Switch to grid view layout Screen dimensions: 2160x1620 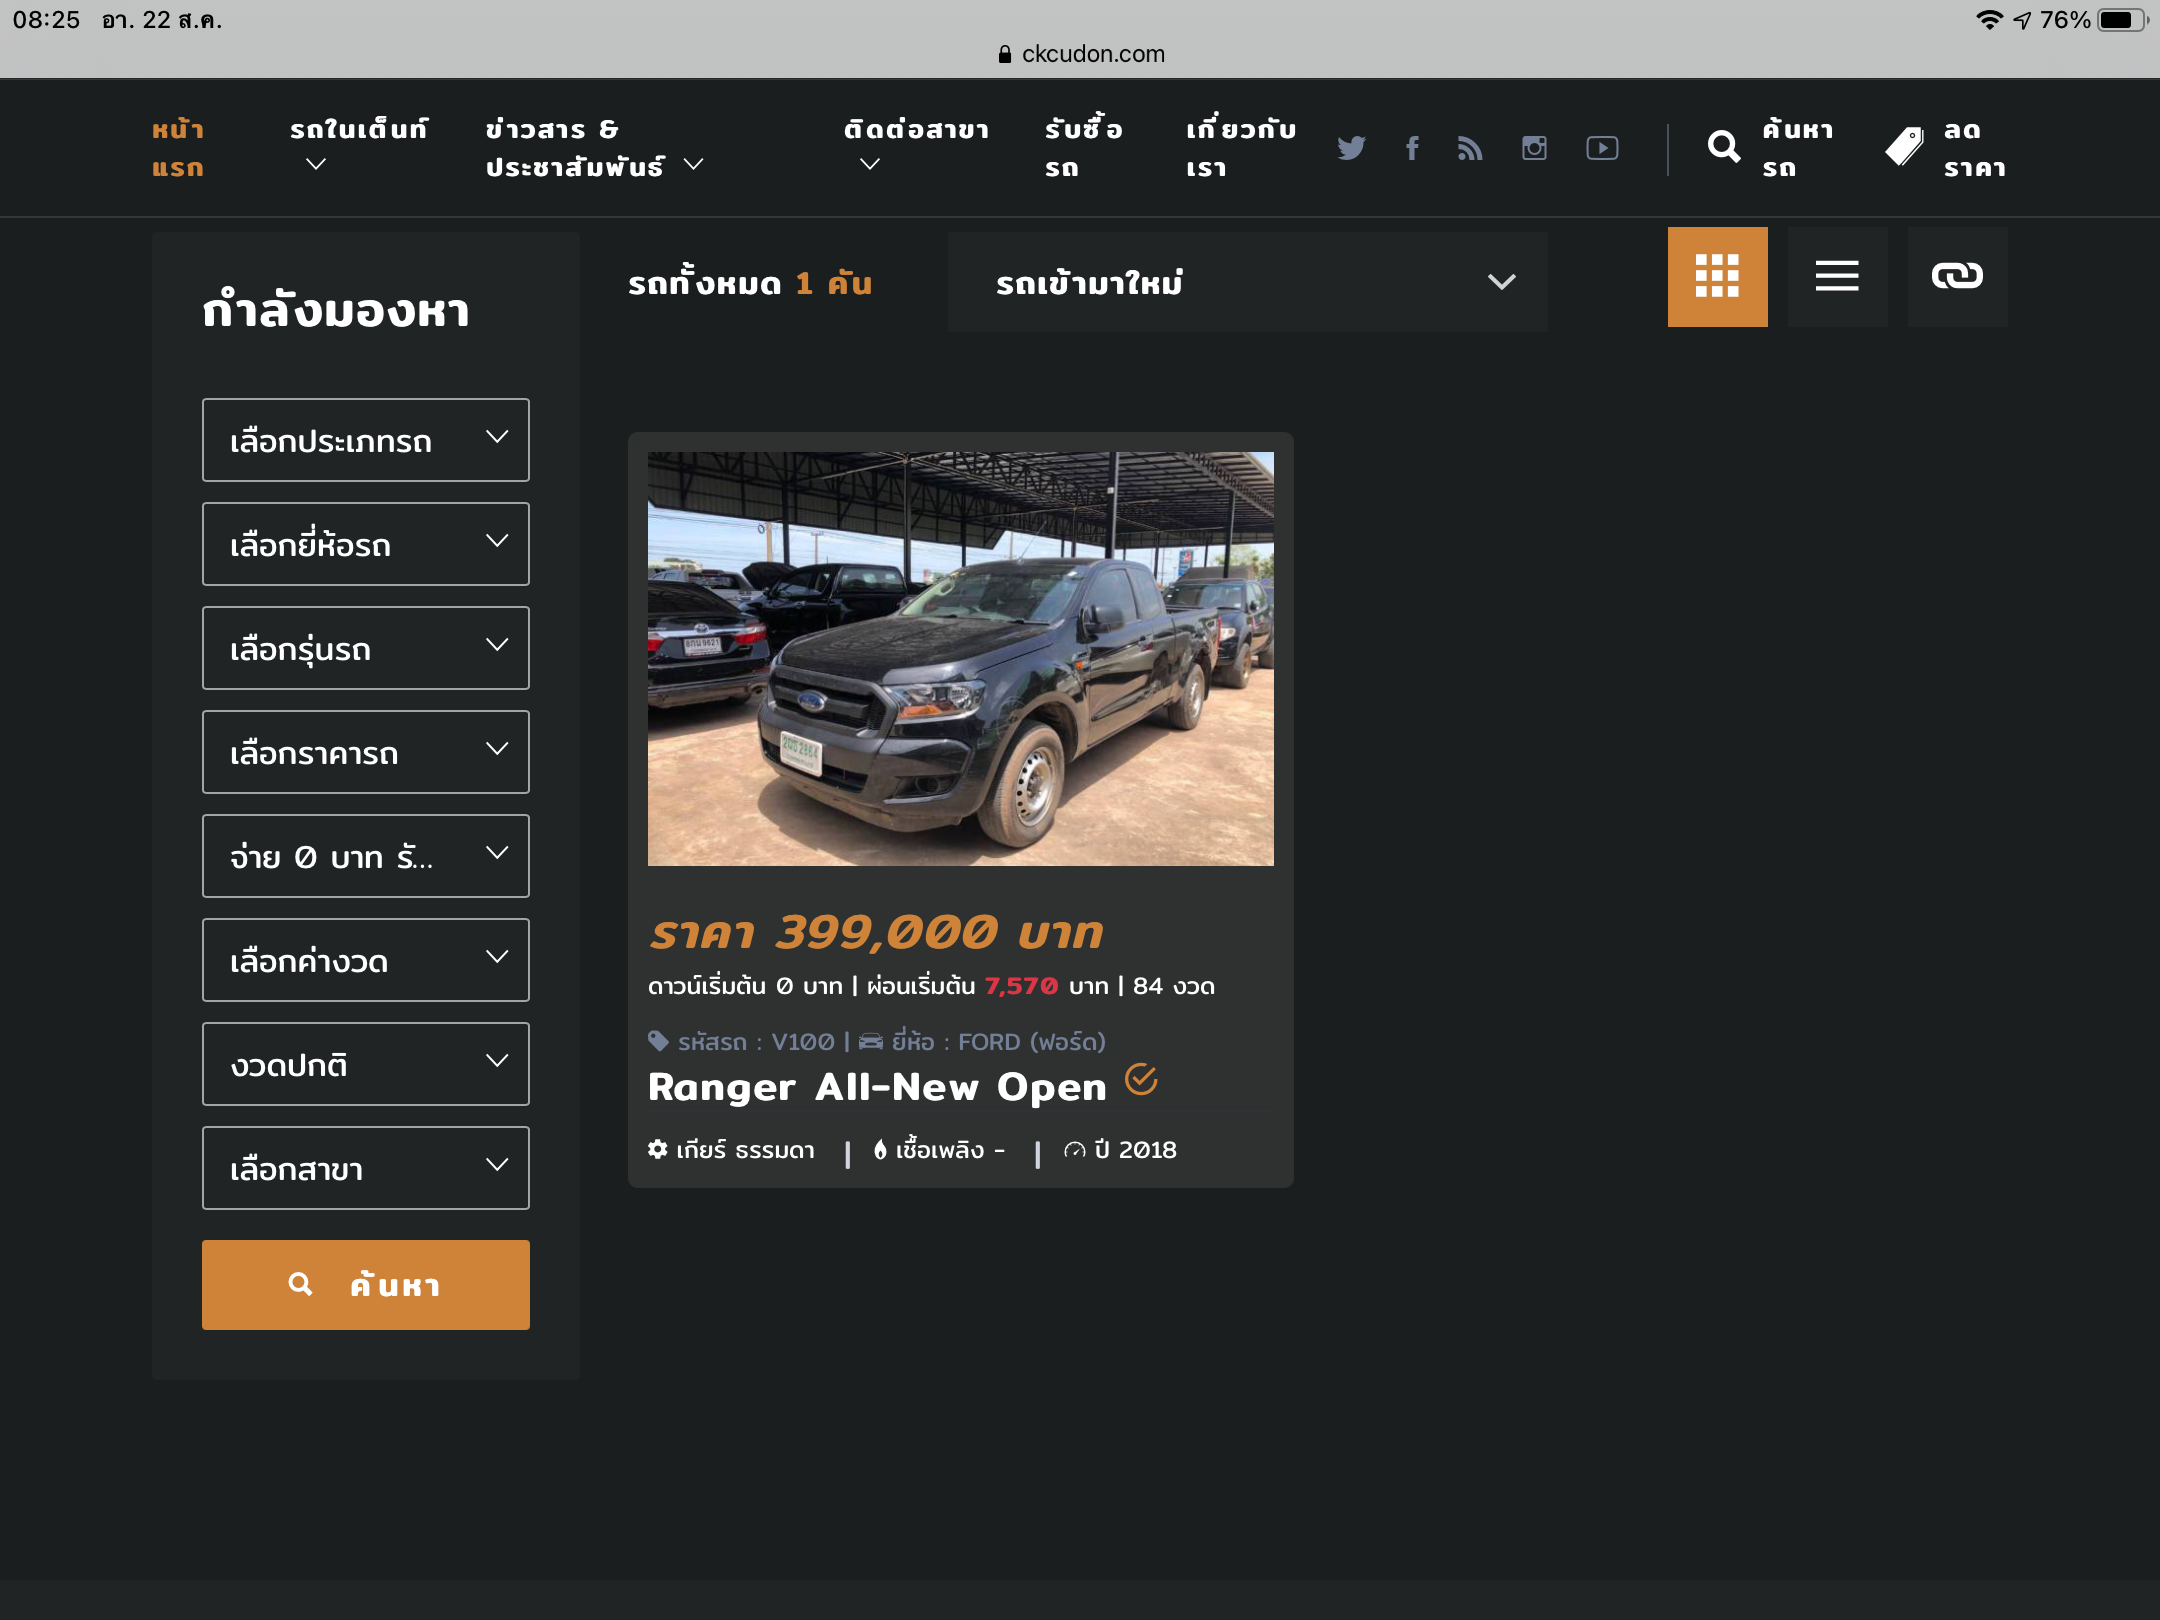pyautogui.click(x=1717, y=276)
